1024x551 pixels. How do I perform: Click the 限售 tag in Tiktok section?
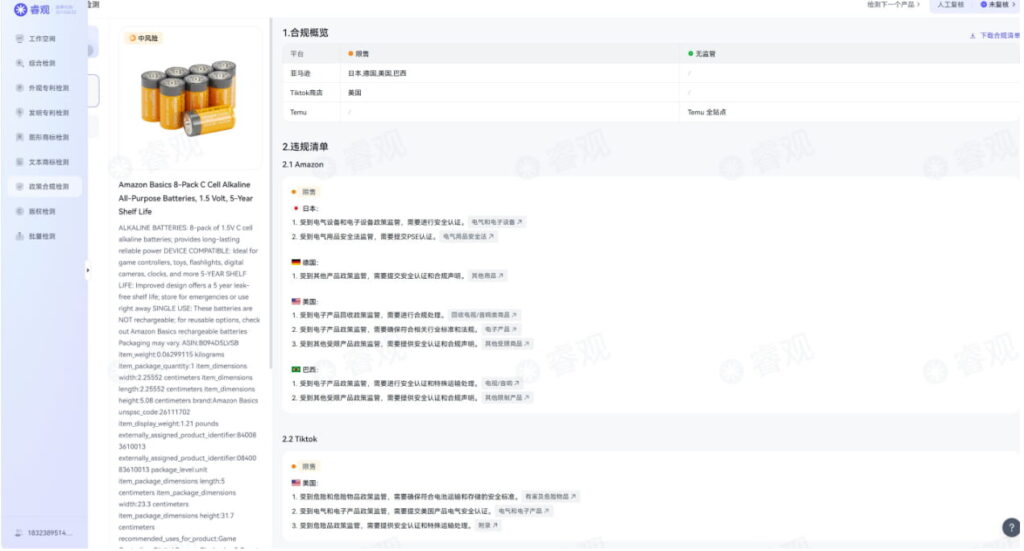coord(309,467)
